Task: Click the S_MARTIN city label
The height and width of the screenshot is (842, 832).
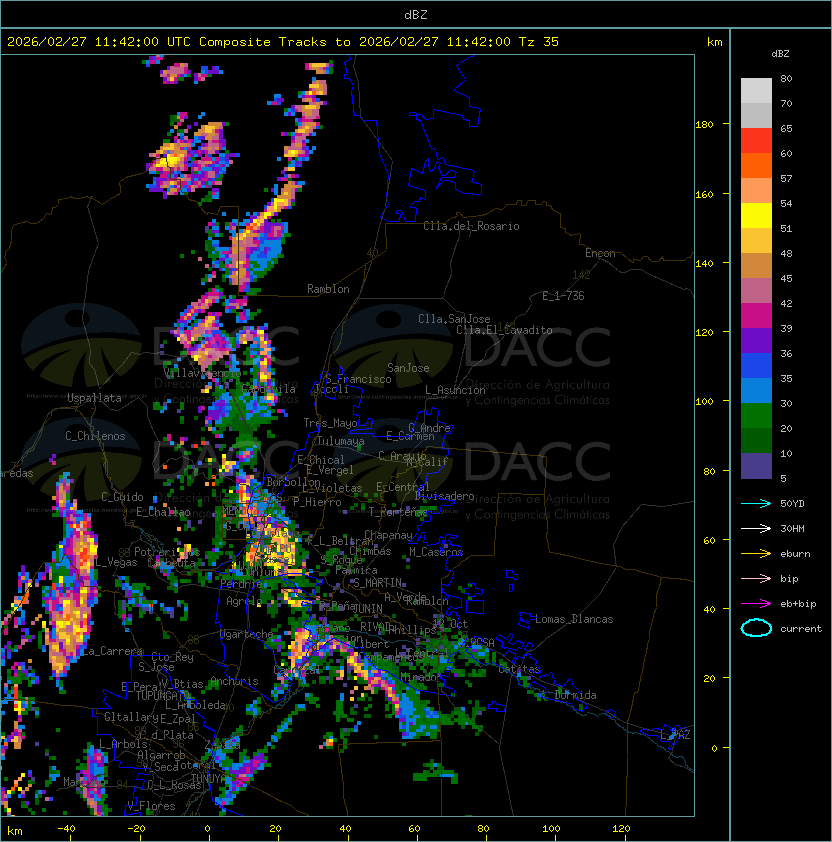Action: 377,583
